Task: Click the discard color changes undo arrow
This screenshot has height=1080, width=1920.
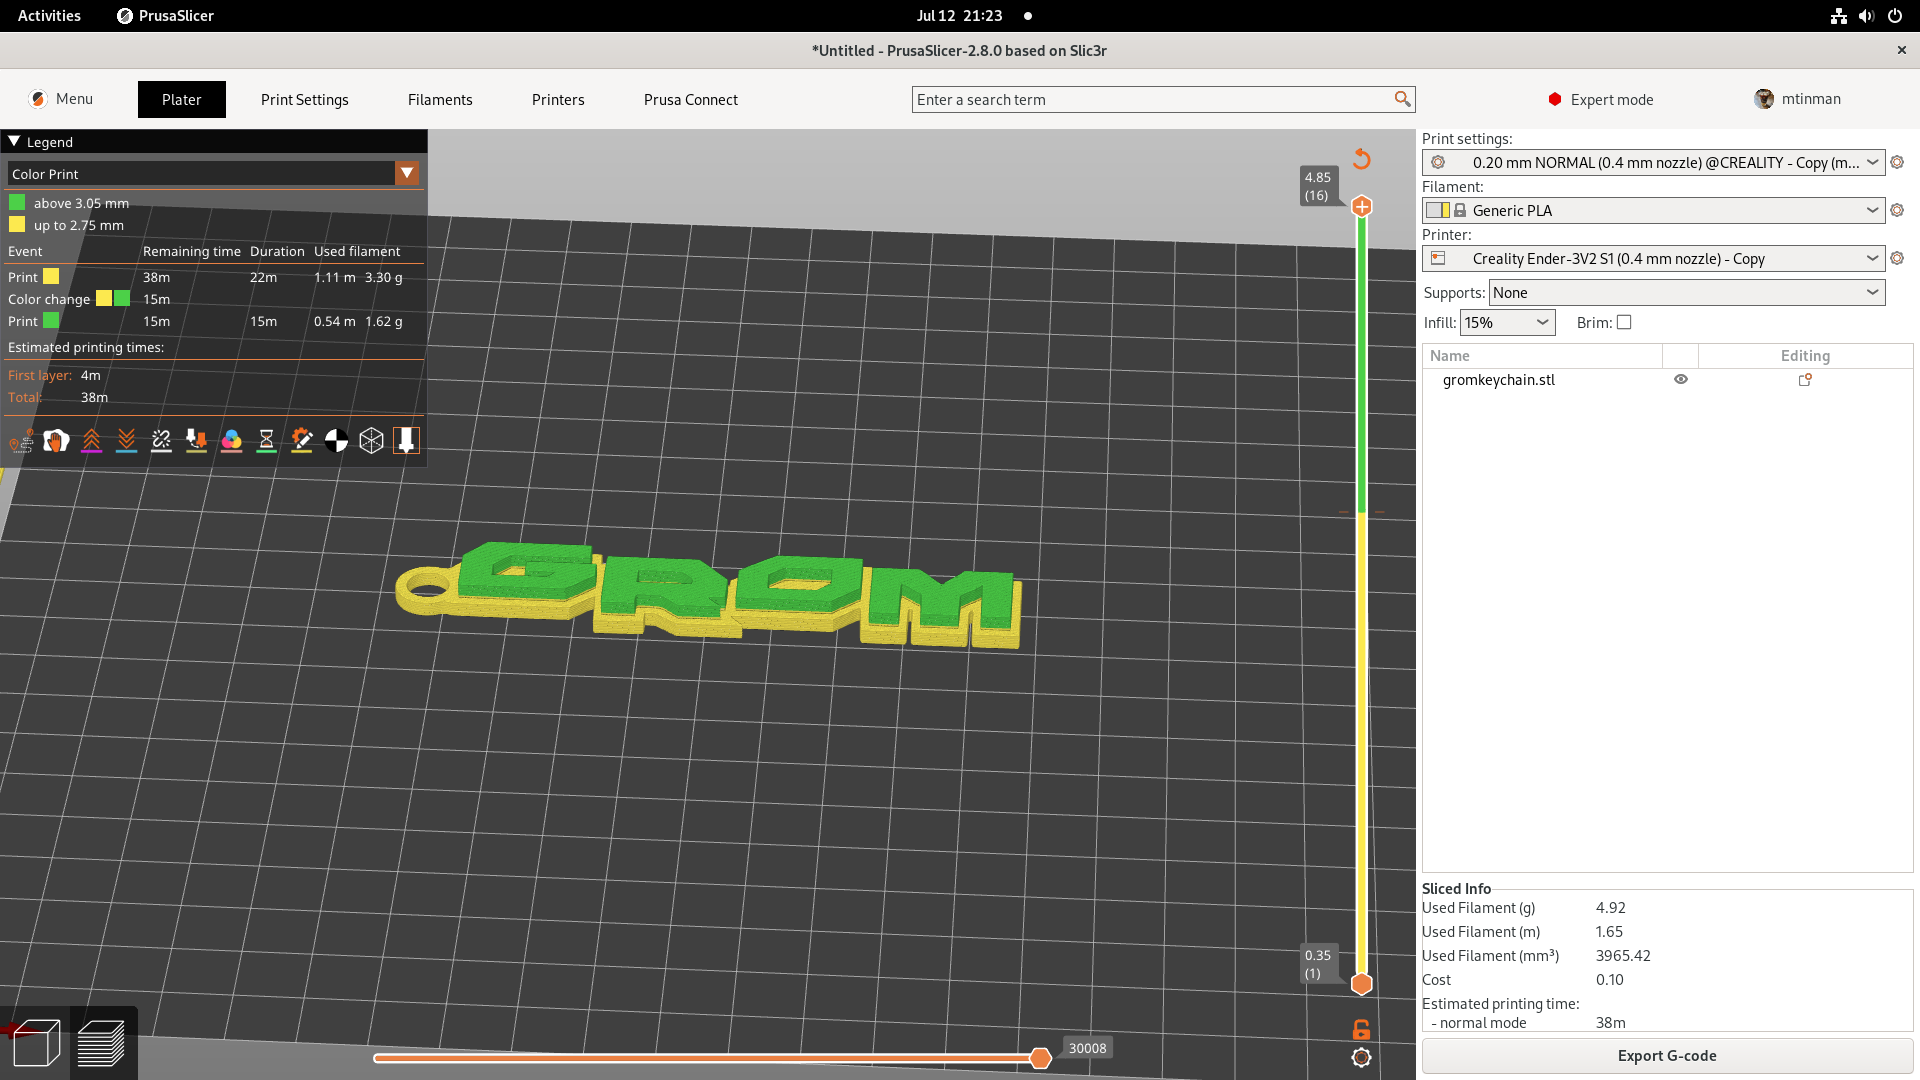Action: (1361, 159)
